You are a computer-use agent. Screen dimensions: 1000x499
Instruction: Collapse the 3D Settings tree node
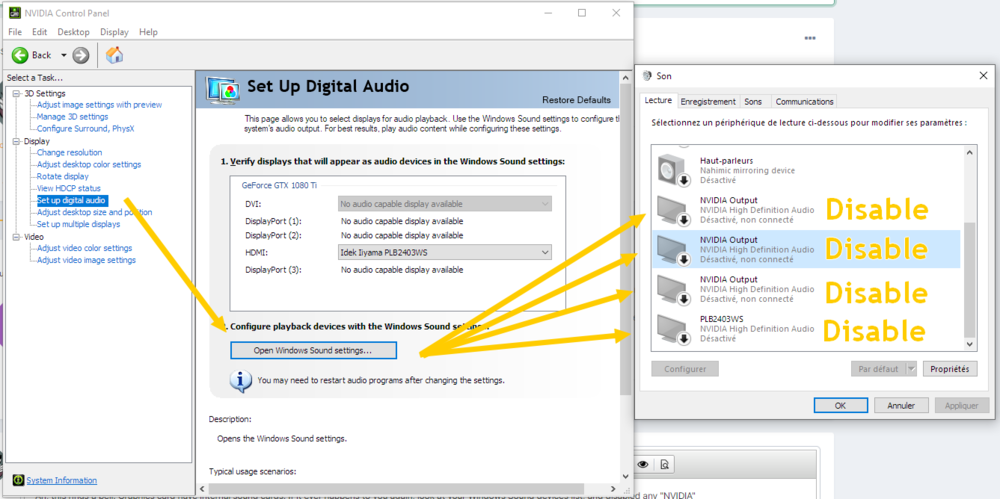(x=16, y=93)
